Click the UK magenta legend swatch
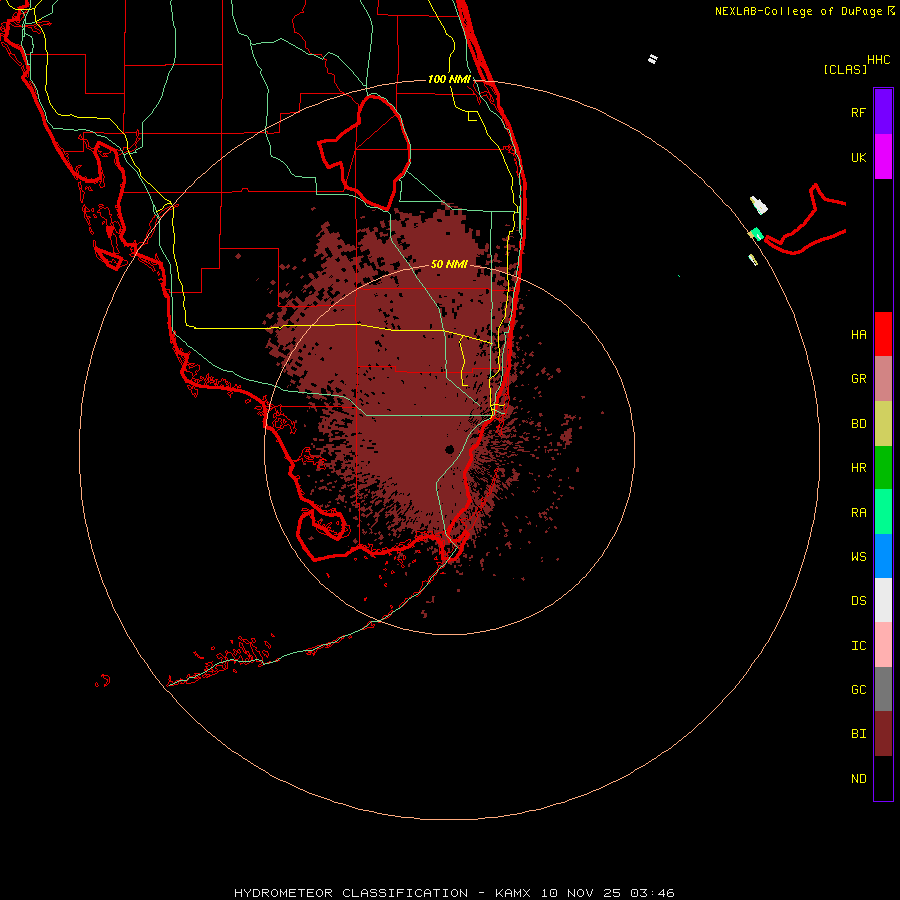The width and height of the screenshot is (900, 900). [883, 156]
